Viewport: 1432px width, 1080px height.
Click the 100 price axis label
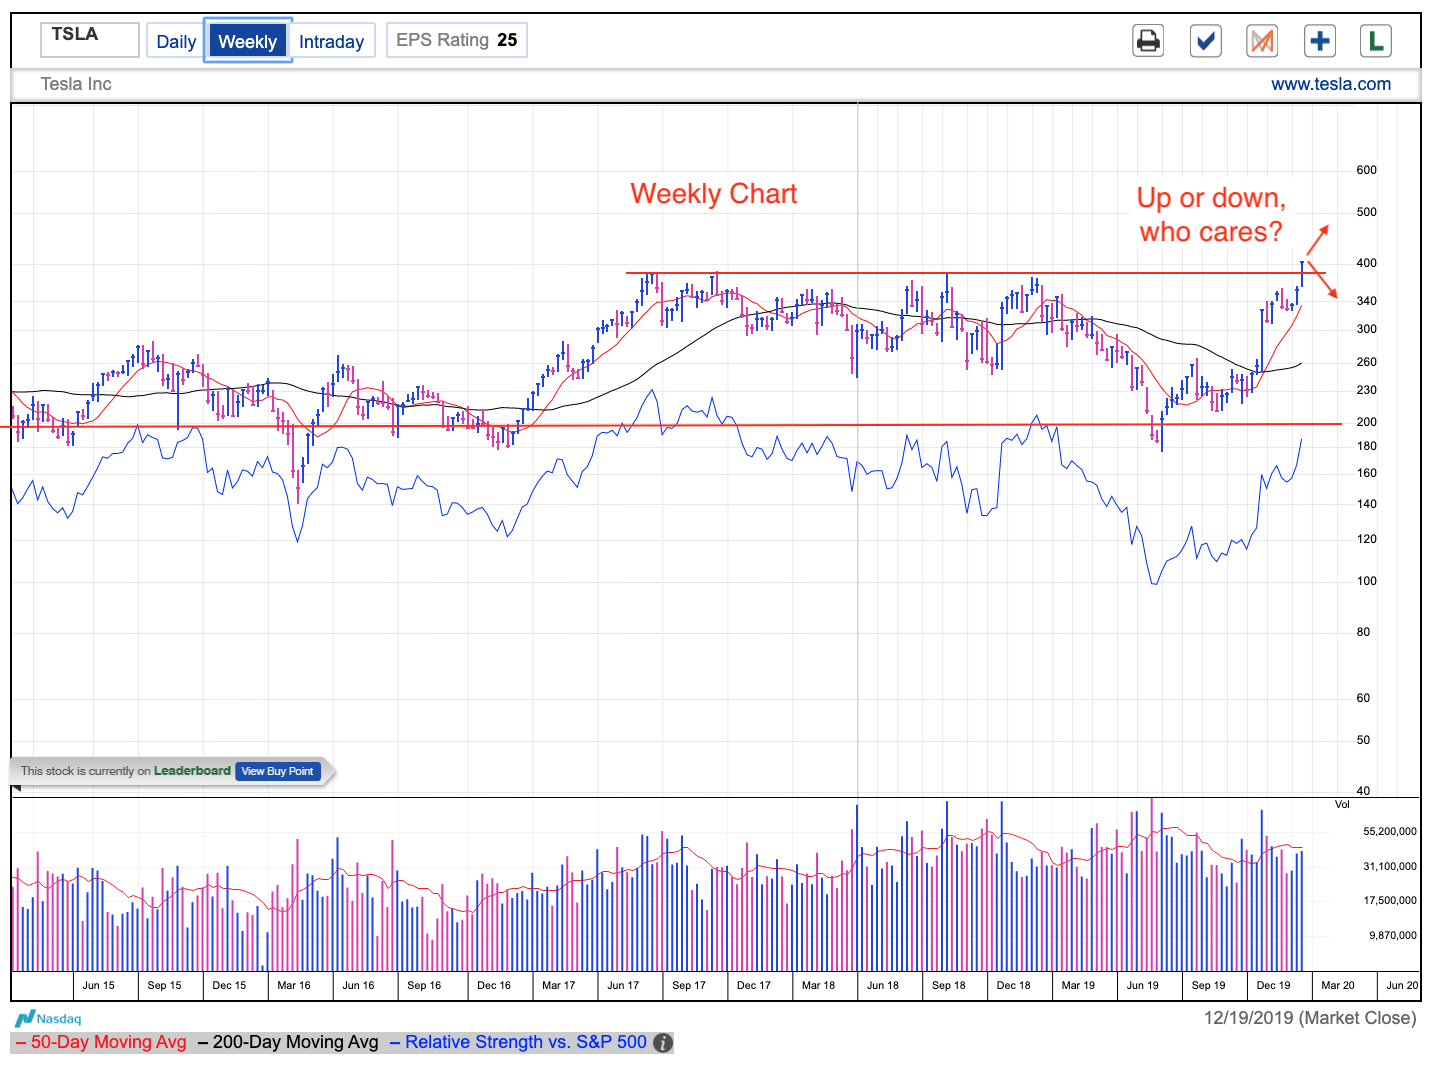click(x=1366, y=581)
